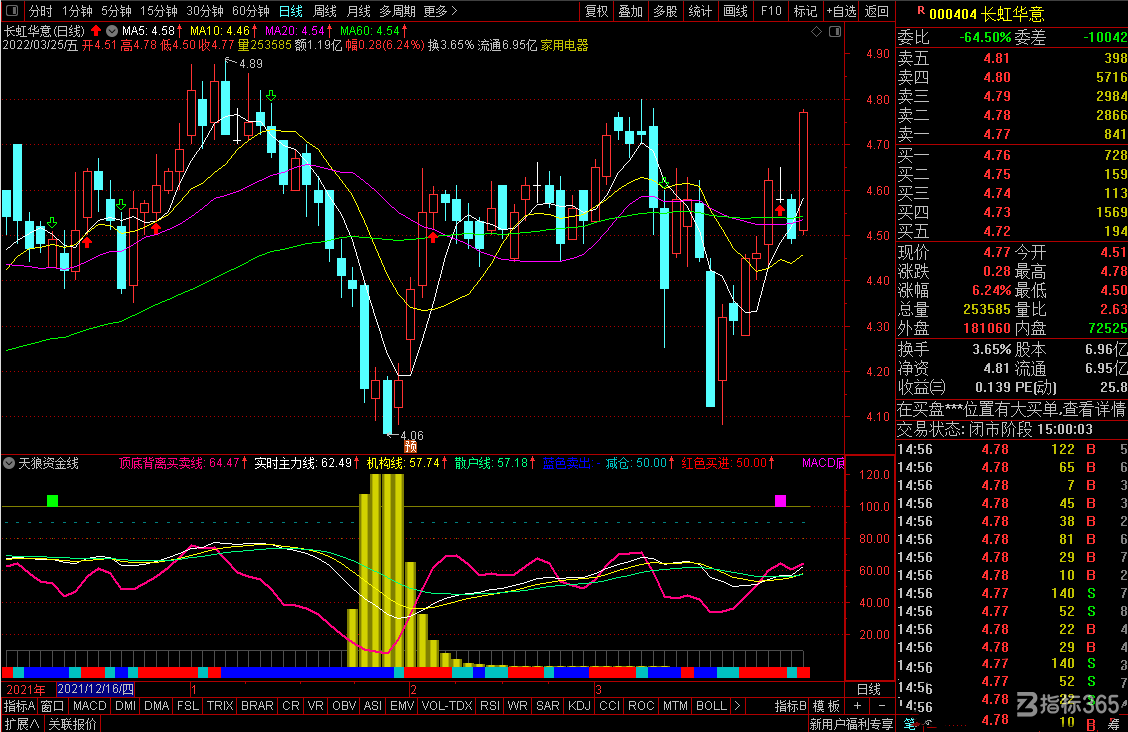
Task: Open the 日线 period selector at bottom right
Action: tap(869, 689)
